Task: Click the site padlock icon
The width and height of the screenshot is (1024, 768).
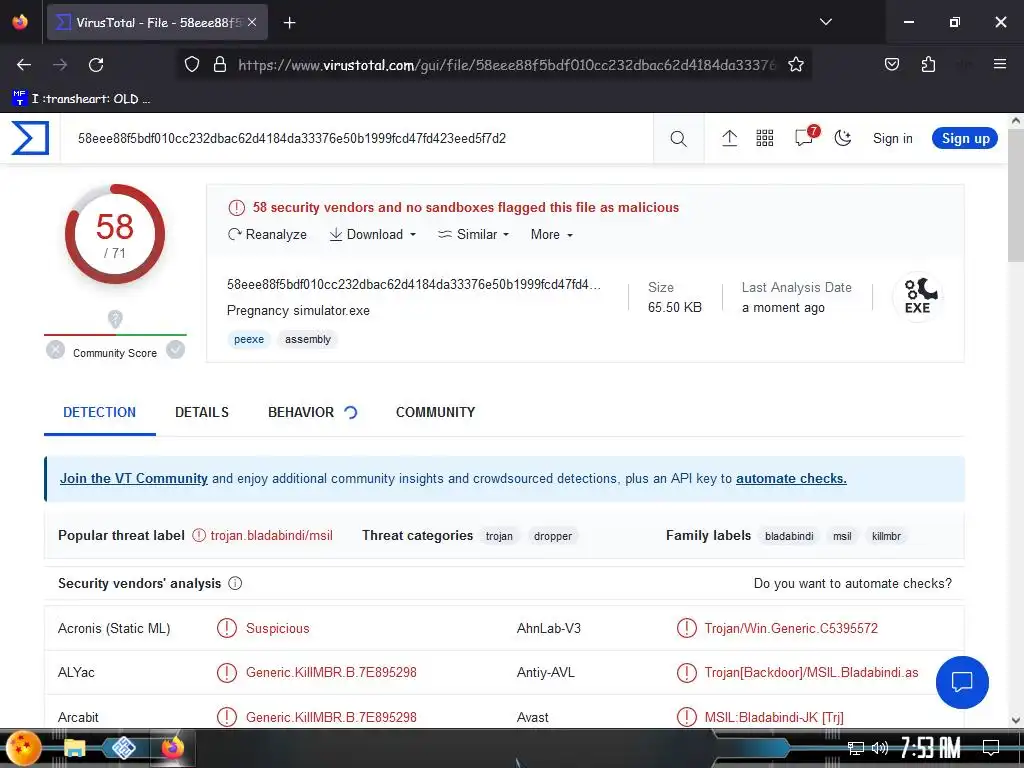Action: [220, 64]
